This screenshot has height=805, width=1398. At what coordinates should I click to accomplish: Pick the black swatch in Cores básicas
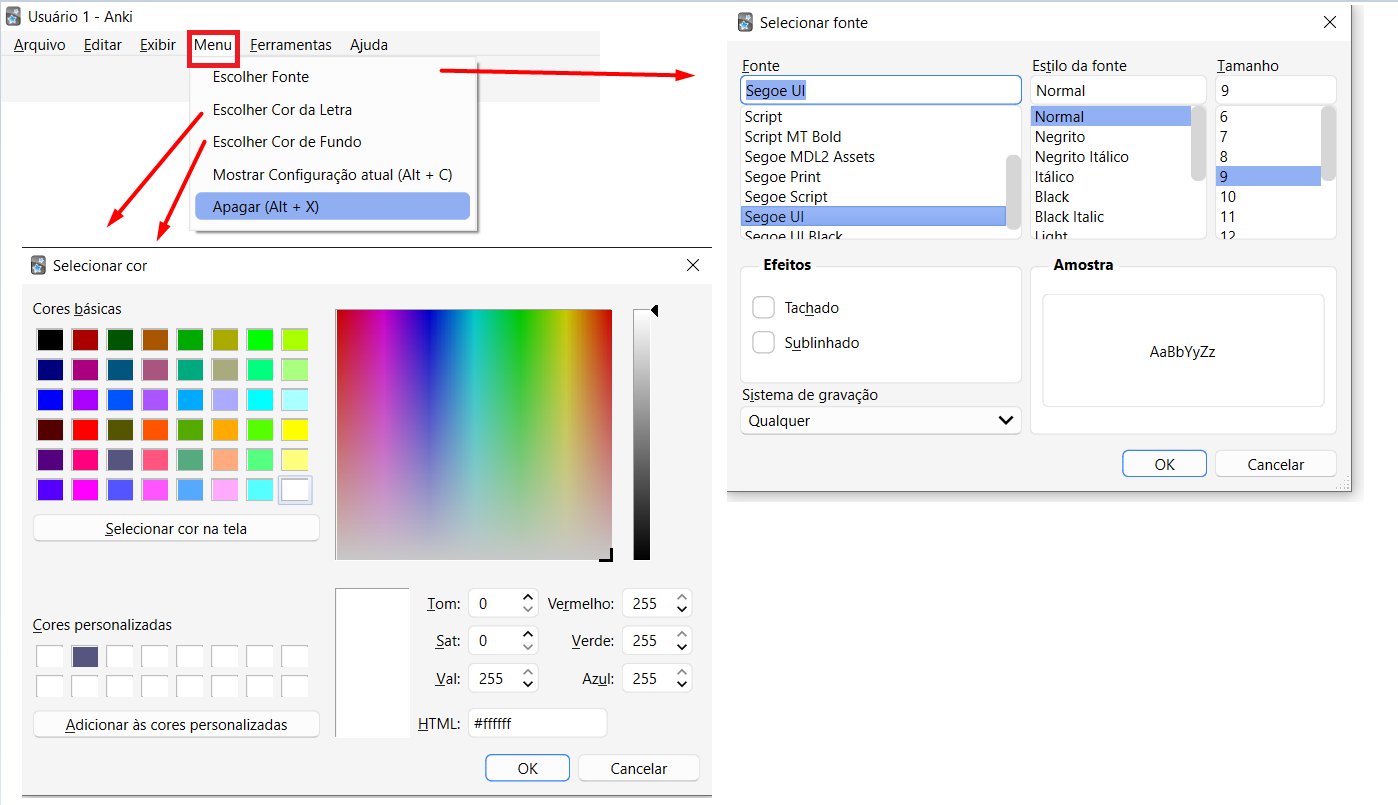[50, 340]
